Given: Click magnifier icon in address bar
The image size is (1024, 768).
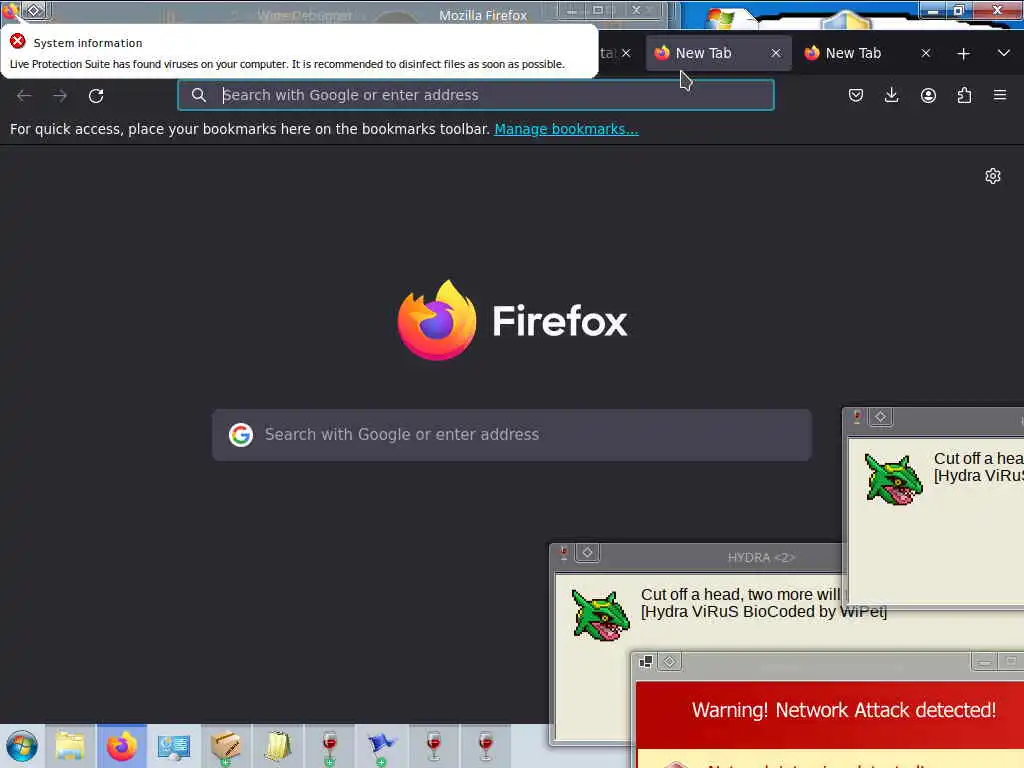Looking at the screenshot, I should (x=199, y=95).
